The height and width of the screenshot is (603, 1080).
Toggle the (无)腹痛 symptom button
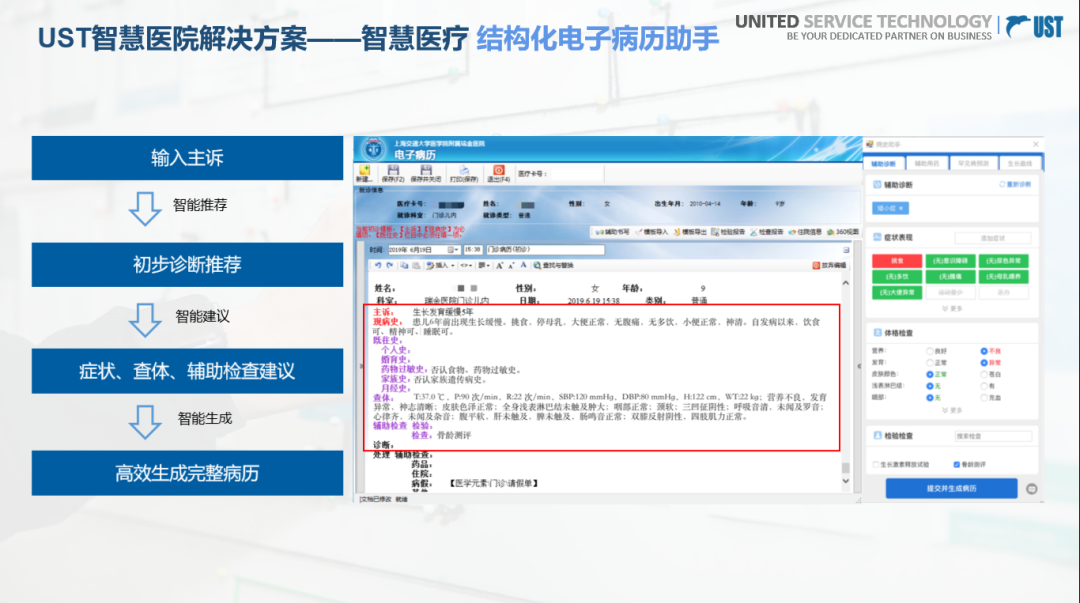click(950, 277)
